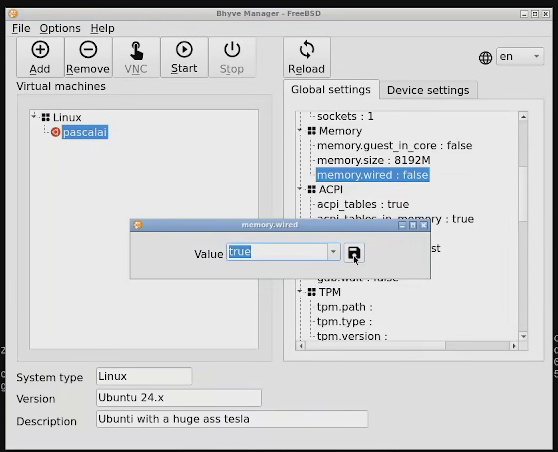Start the selected virtual machine
This screenshot has height=452, width=558.
click(184, 57)
